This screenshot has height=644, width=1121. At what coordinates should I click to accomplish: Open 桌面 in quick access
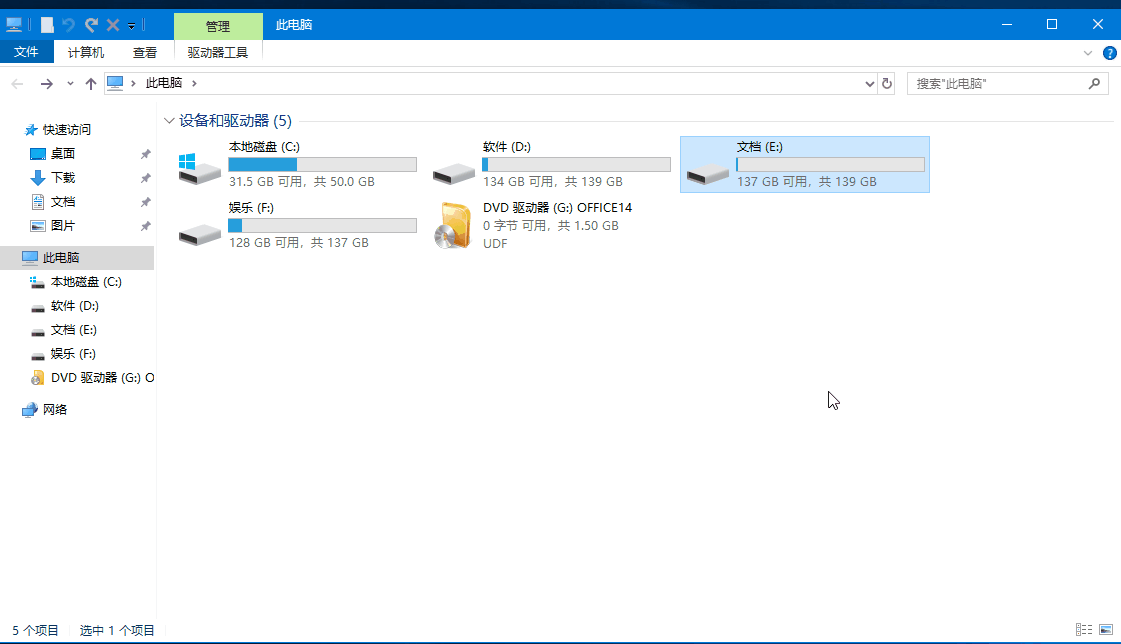63,154
